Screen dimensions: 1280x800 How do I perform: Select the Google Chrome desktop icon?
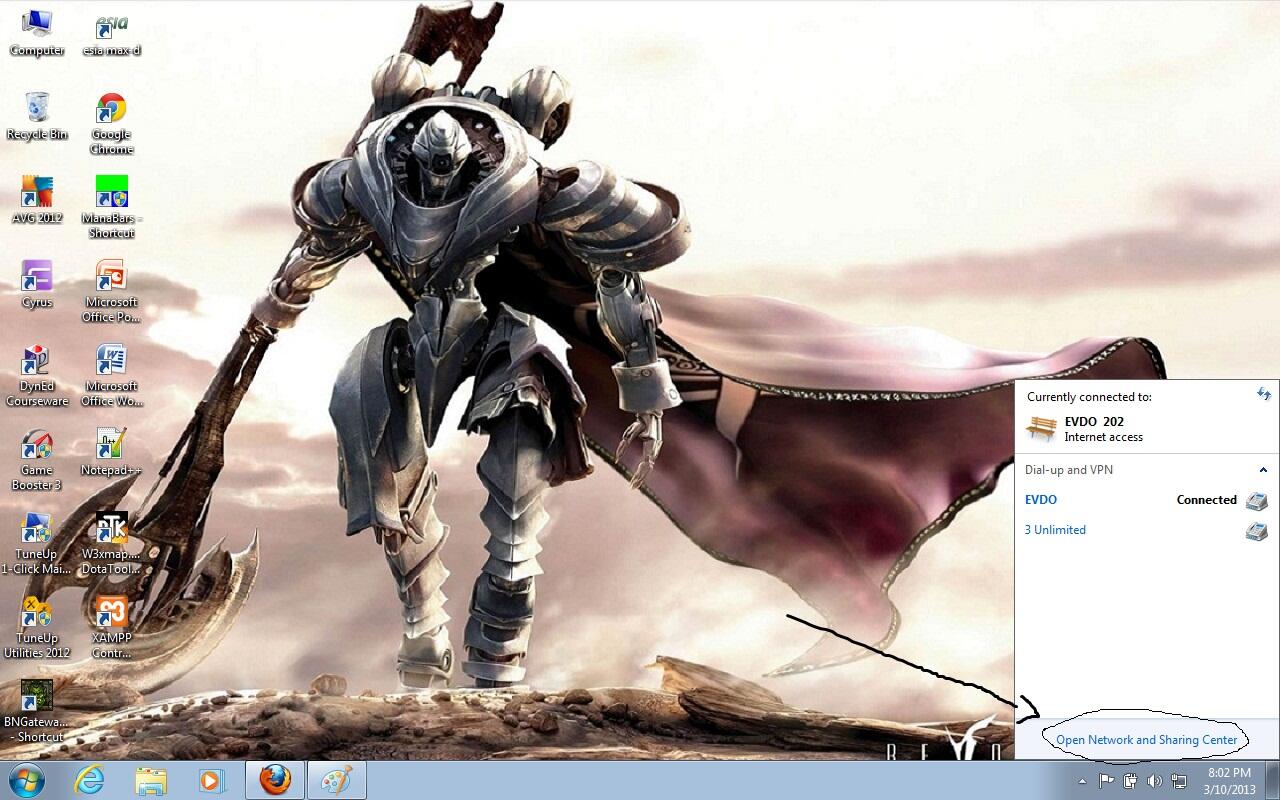coord(111,123)
